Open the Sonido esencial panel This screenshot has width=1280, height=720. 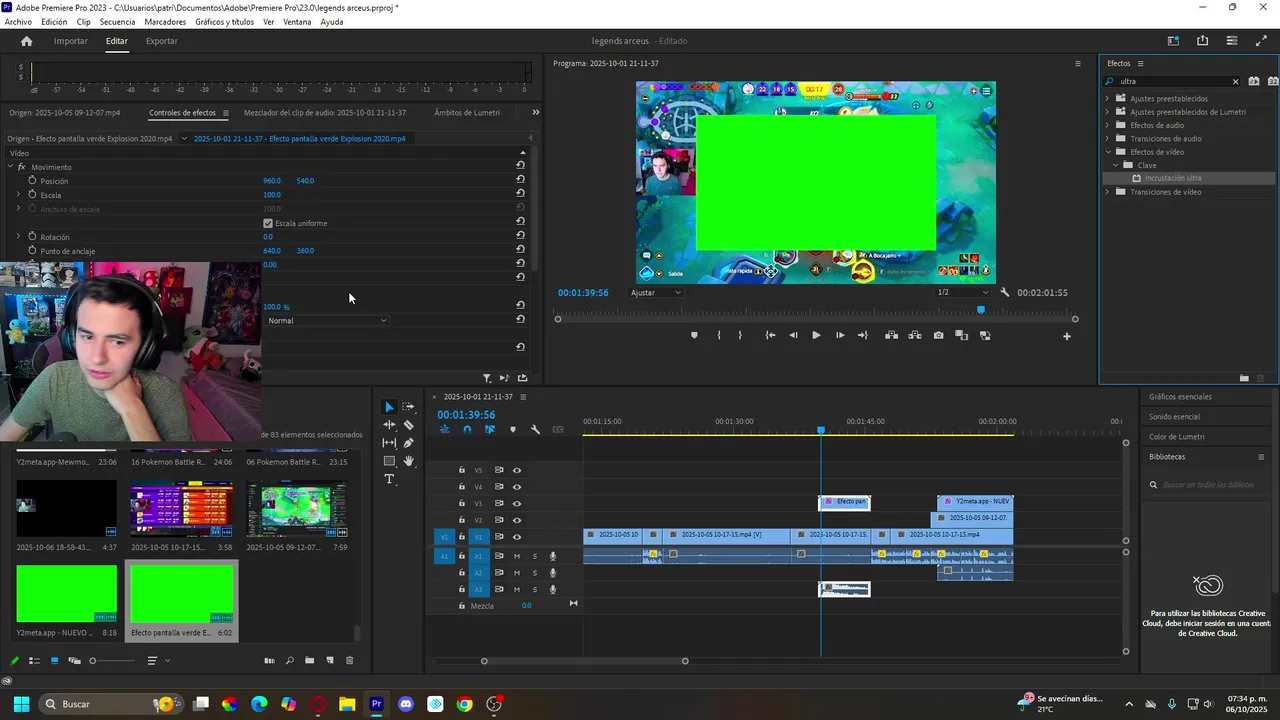[x=1174, y=417]
